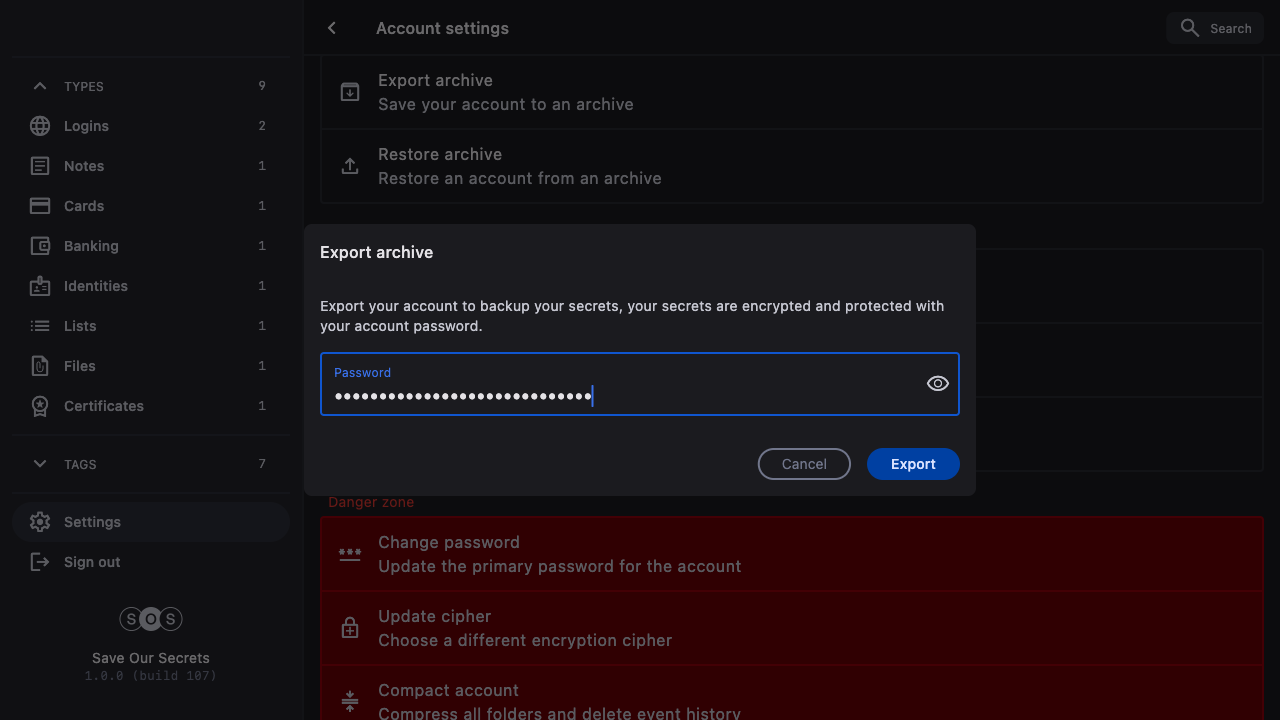The width and height of the screenshot is (1280, 720).
Task: Click the Files attachment icon
Action: pyautogui.click(x=40, y=366)
